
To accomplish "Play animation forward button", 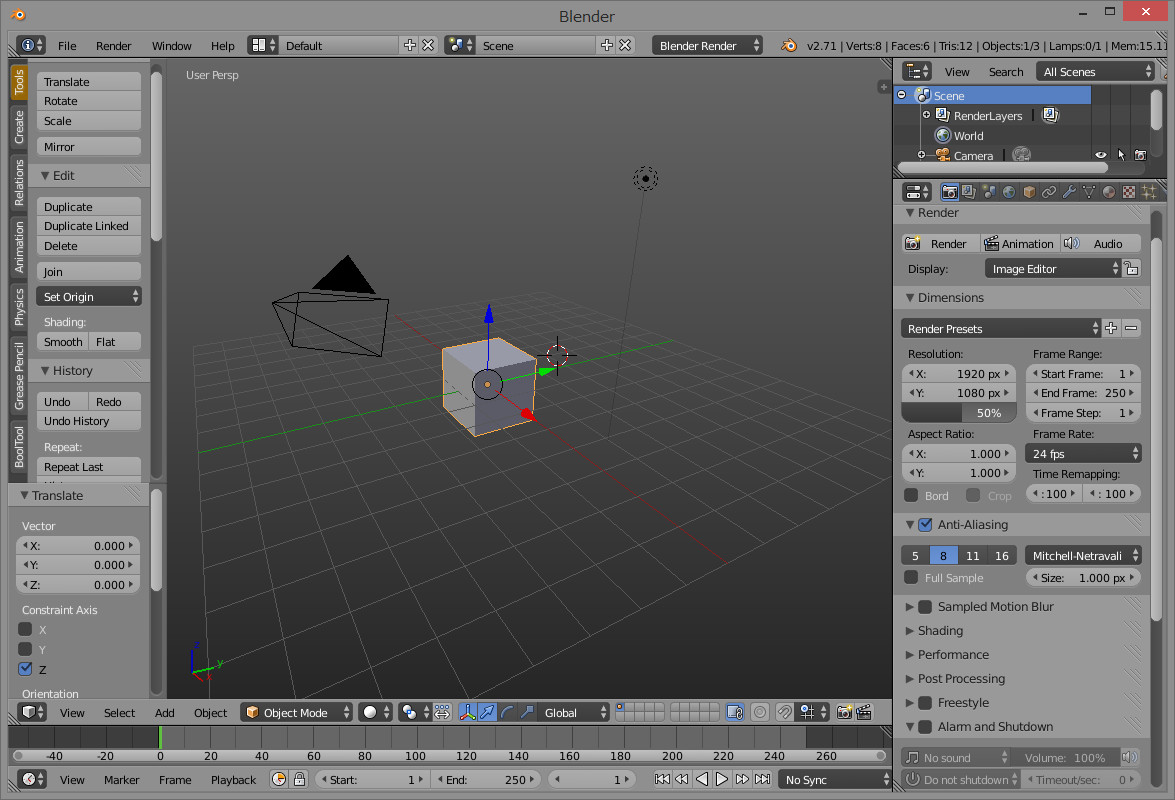I will tap(722, 780).
